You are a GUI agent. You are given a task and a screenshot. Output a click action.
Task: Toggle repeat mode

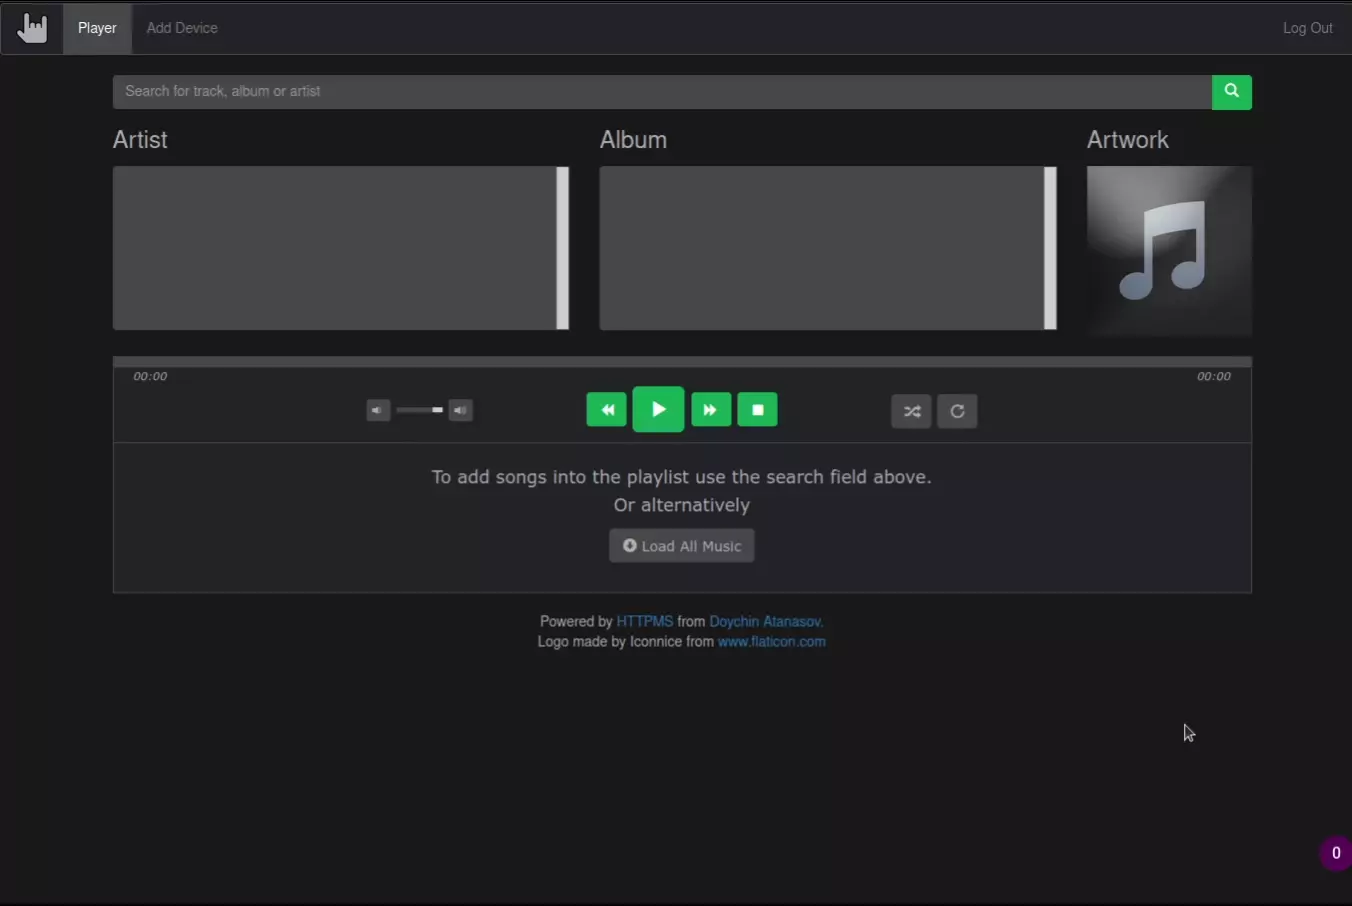[957, 411]
